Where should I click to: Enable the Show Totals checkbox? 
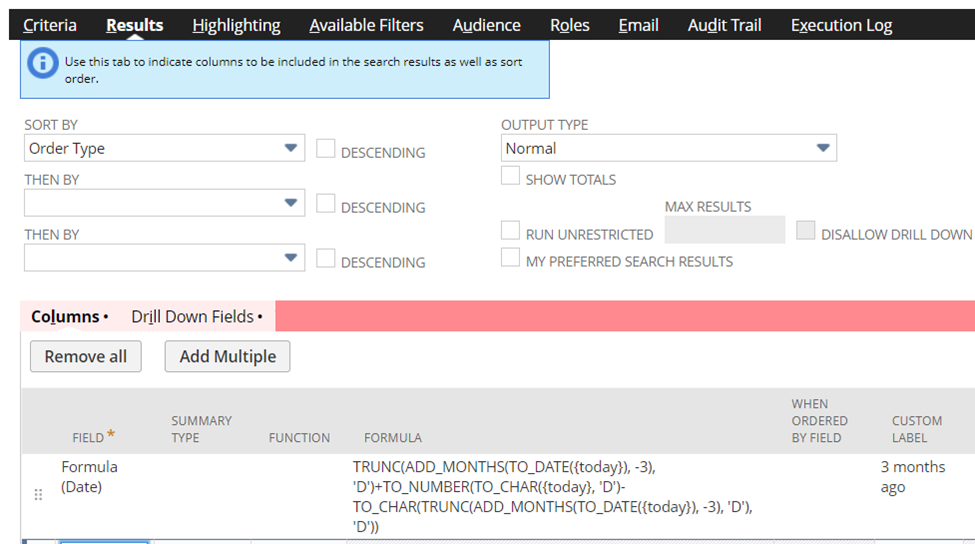point(511,175)
